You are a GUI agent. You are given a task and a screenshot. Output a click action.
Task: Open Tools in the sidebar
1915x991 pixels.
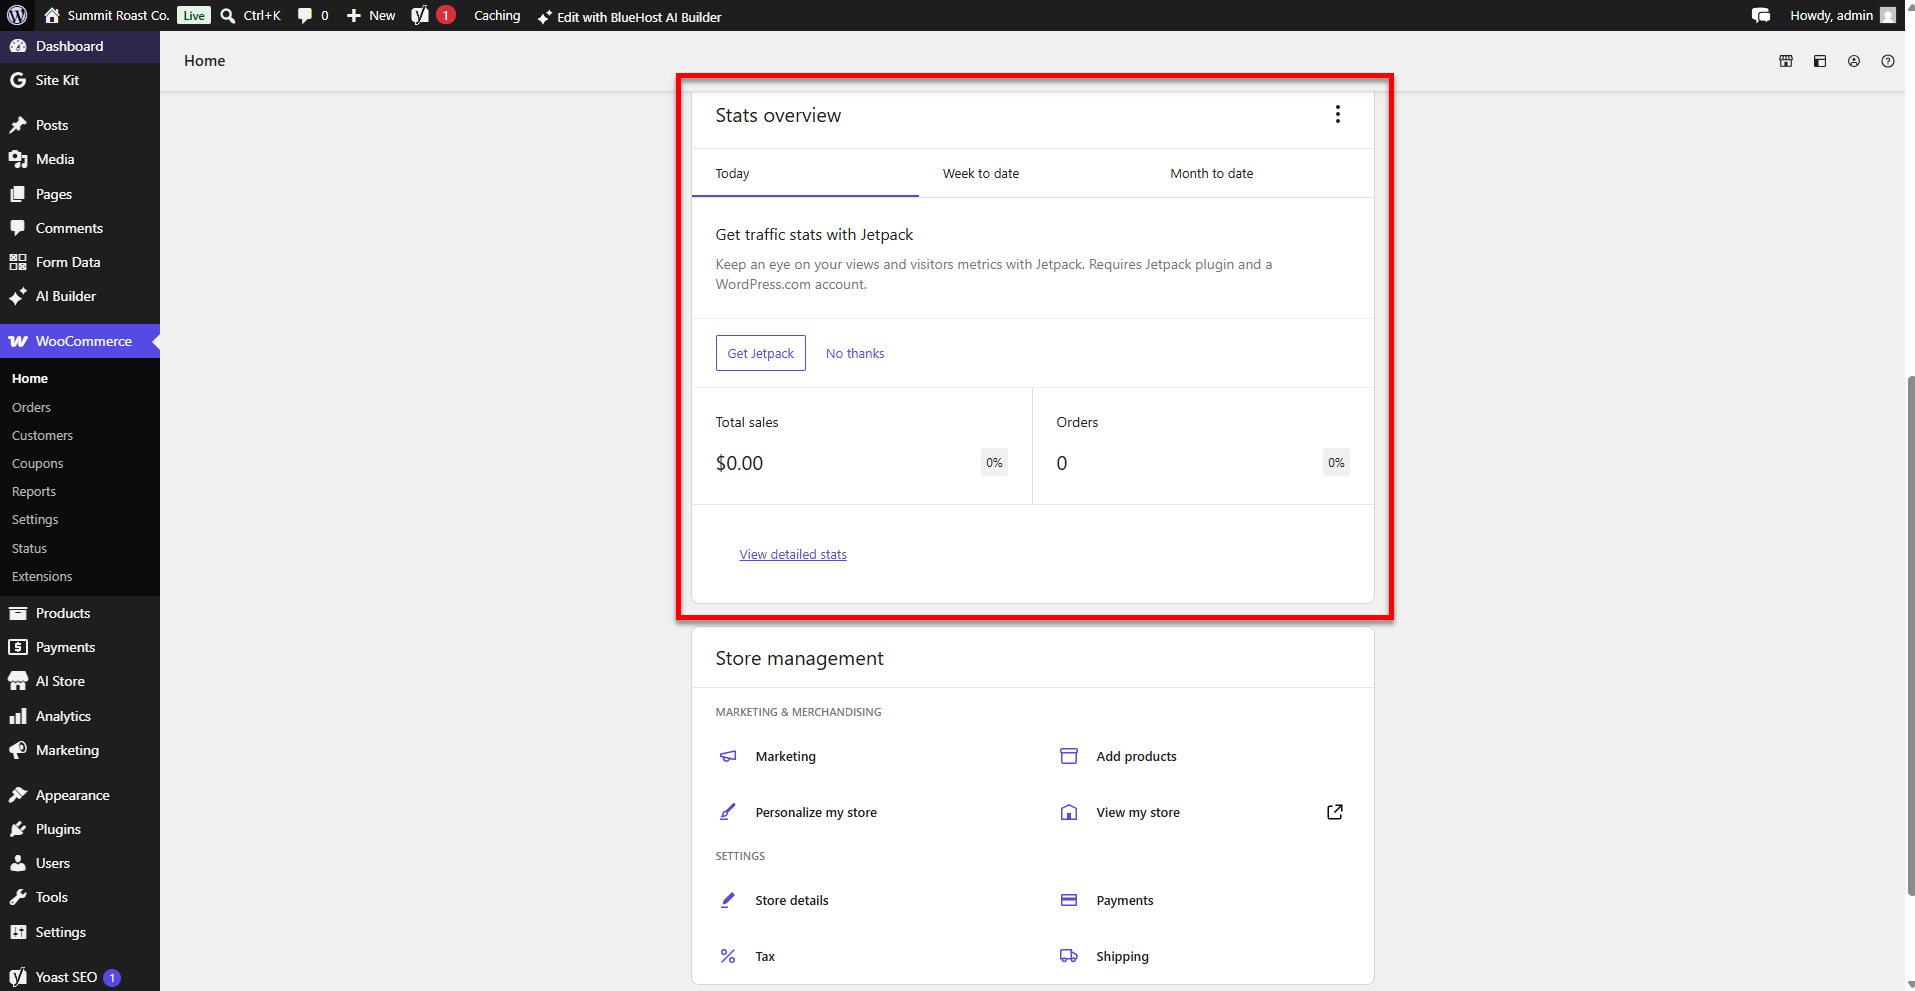click(x=80, y=897)
